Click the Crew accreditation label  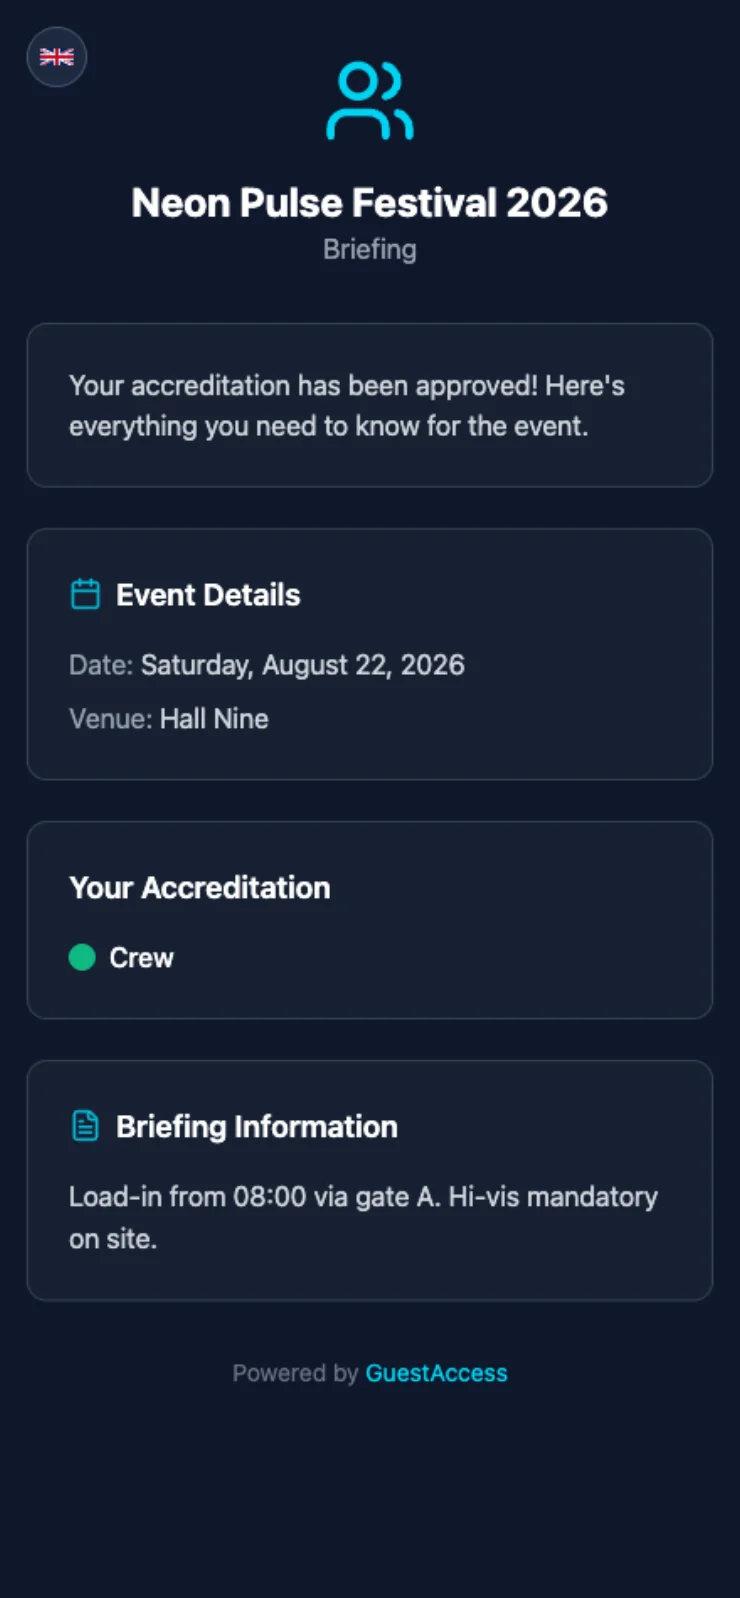[x=141, y=958]
